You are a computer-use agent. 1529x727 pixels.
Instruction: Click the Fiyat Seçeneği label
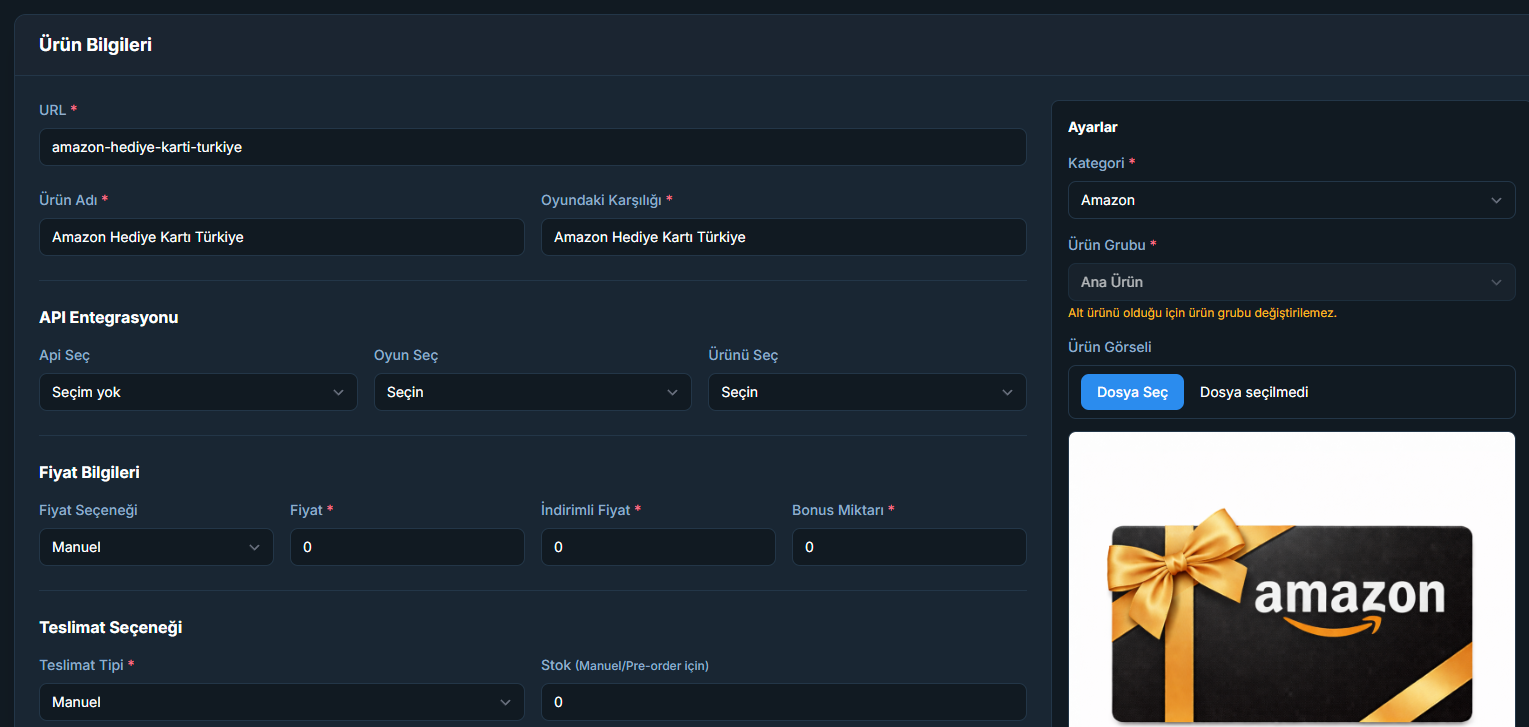tap(88, 510)
